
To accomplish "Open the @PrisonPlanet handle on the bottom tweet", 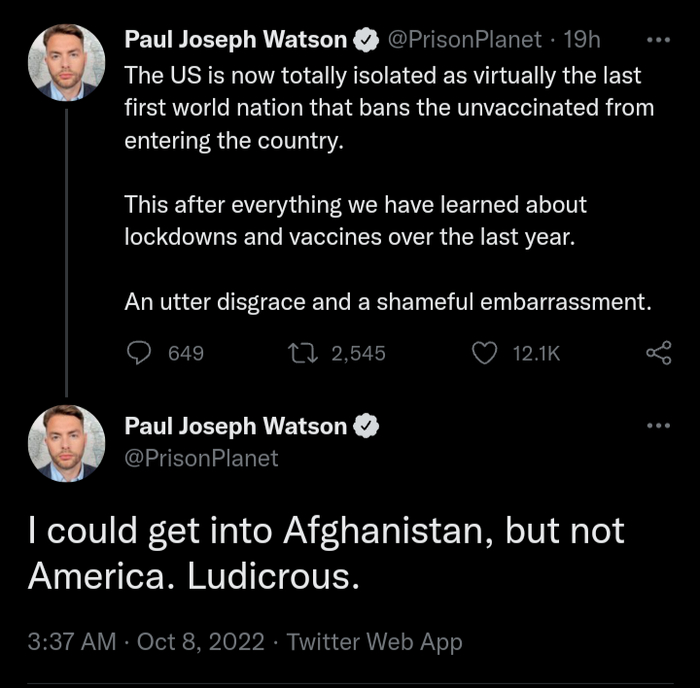I will click(x=201, y=459).
